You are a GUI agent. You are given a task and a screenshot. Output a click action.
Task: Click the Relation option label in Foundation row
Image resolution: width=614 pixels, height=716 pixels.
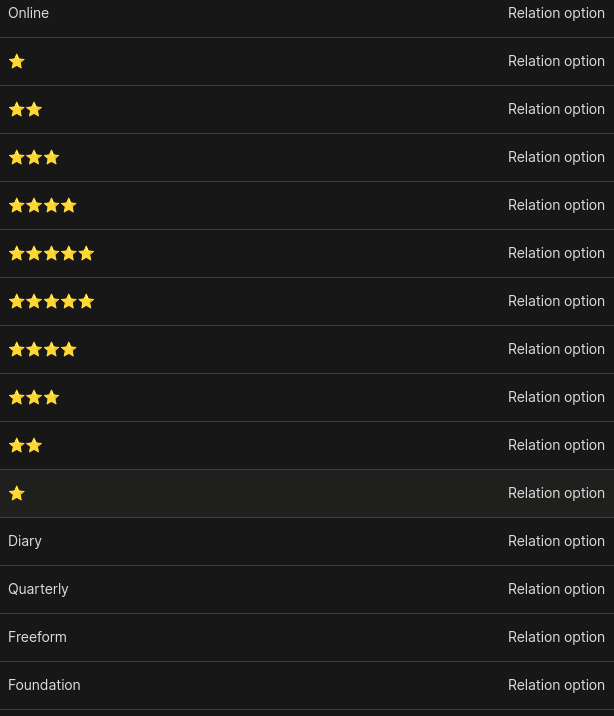pyautogui.click(x=556, y=685)
